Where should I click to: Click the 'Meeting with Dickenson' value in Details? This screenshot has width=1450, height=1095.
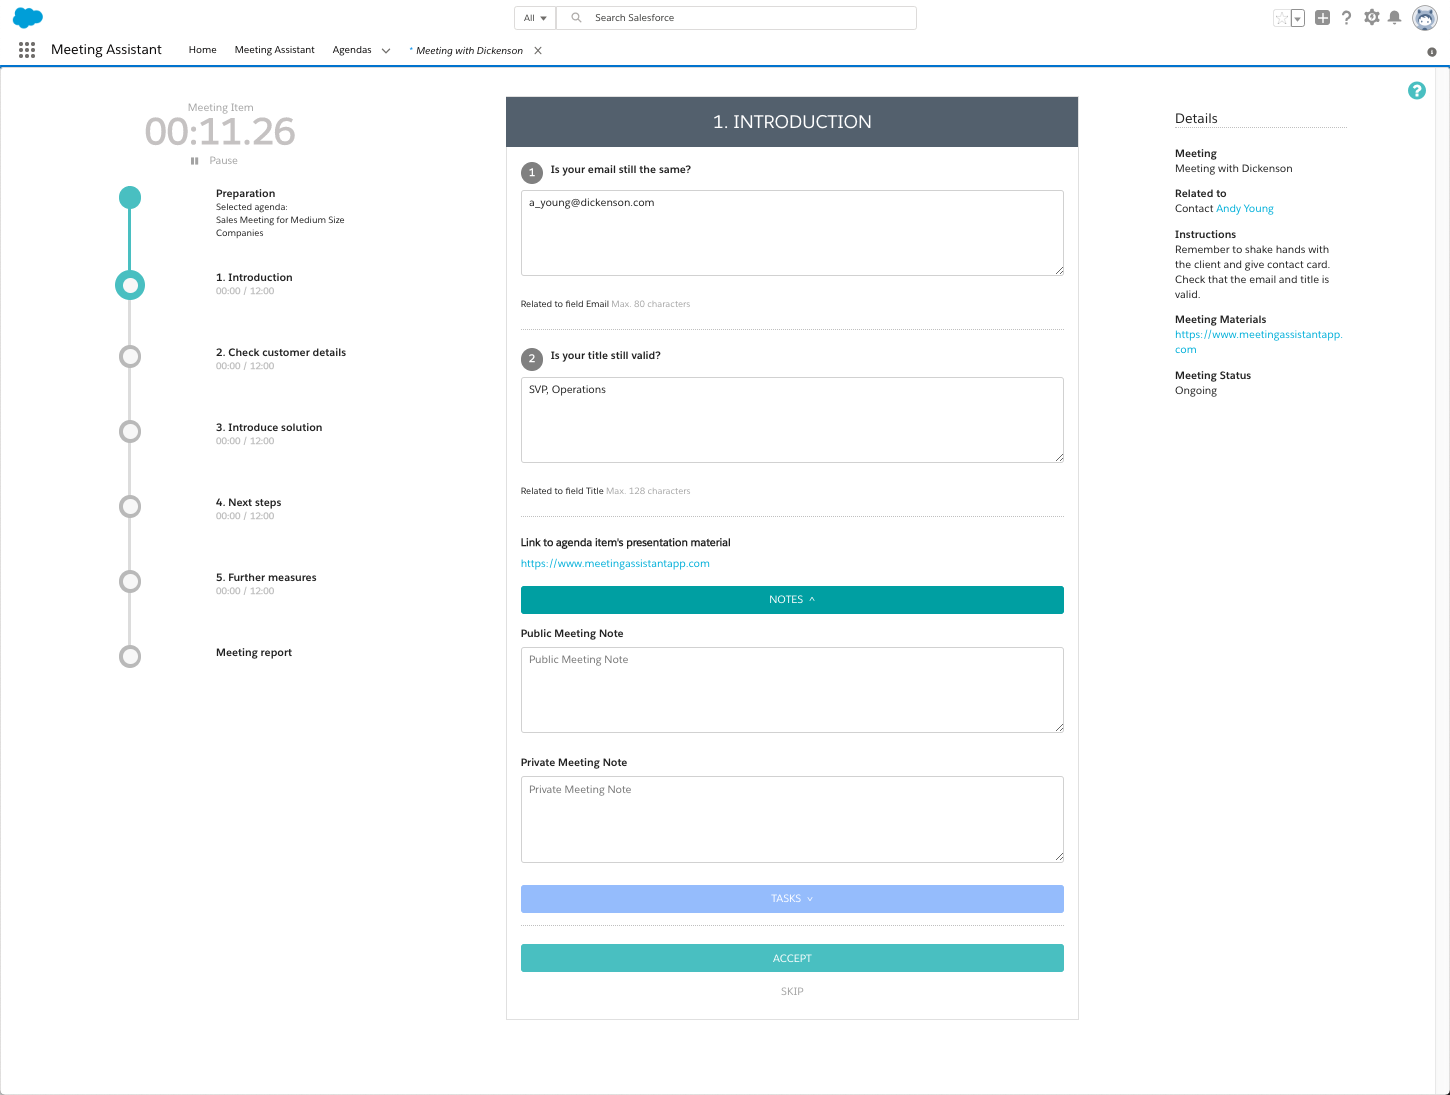[1234, 169]
